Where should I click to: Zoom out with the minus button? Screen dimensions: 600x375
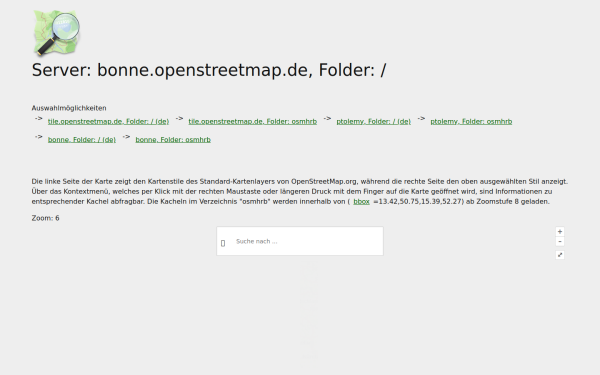pos(560,241)
